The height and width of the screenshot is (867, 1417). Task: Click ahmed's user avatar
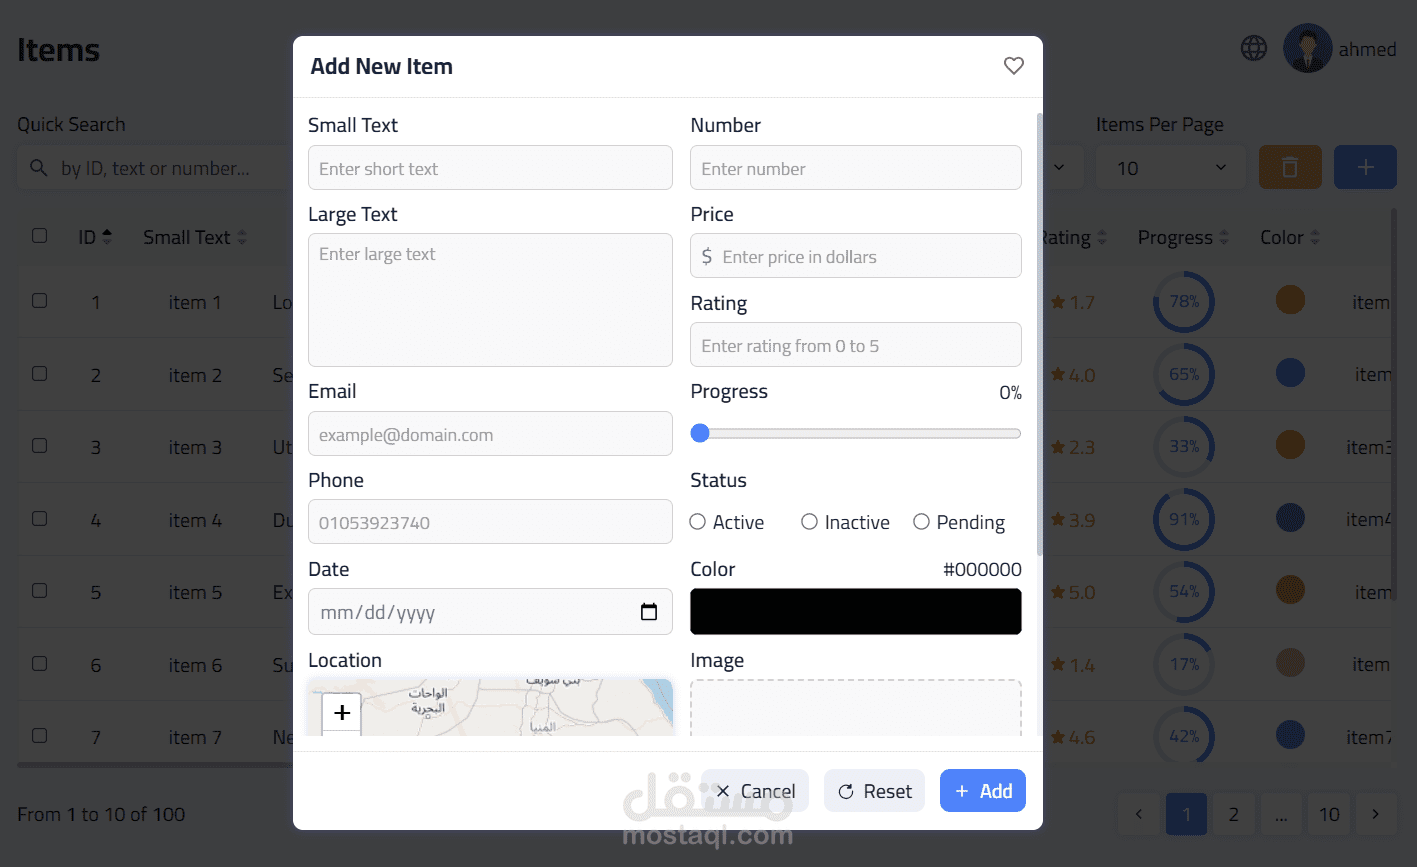click(x=1307, y=48)
